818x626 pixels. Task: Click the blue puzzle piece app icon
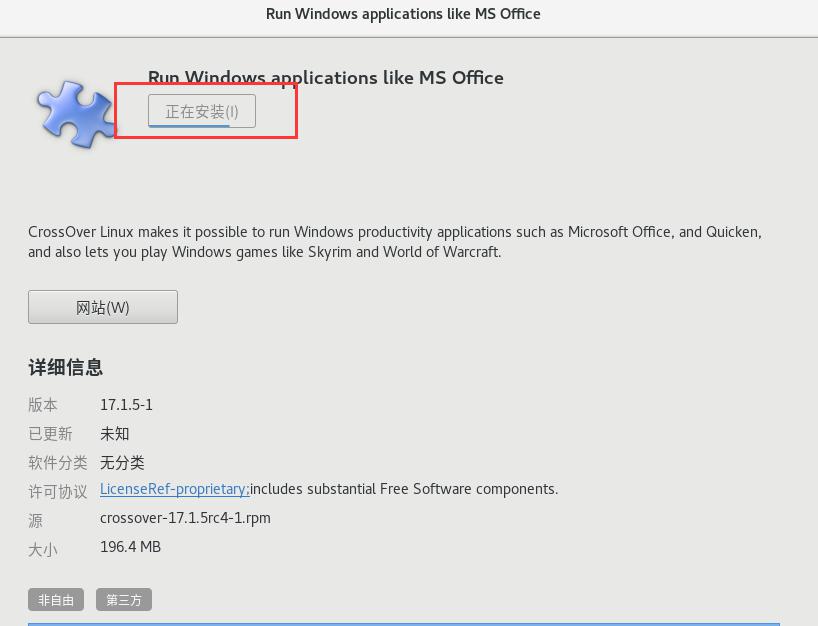[x=76, y=113]
